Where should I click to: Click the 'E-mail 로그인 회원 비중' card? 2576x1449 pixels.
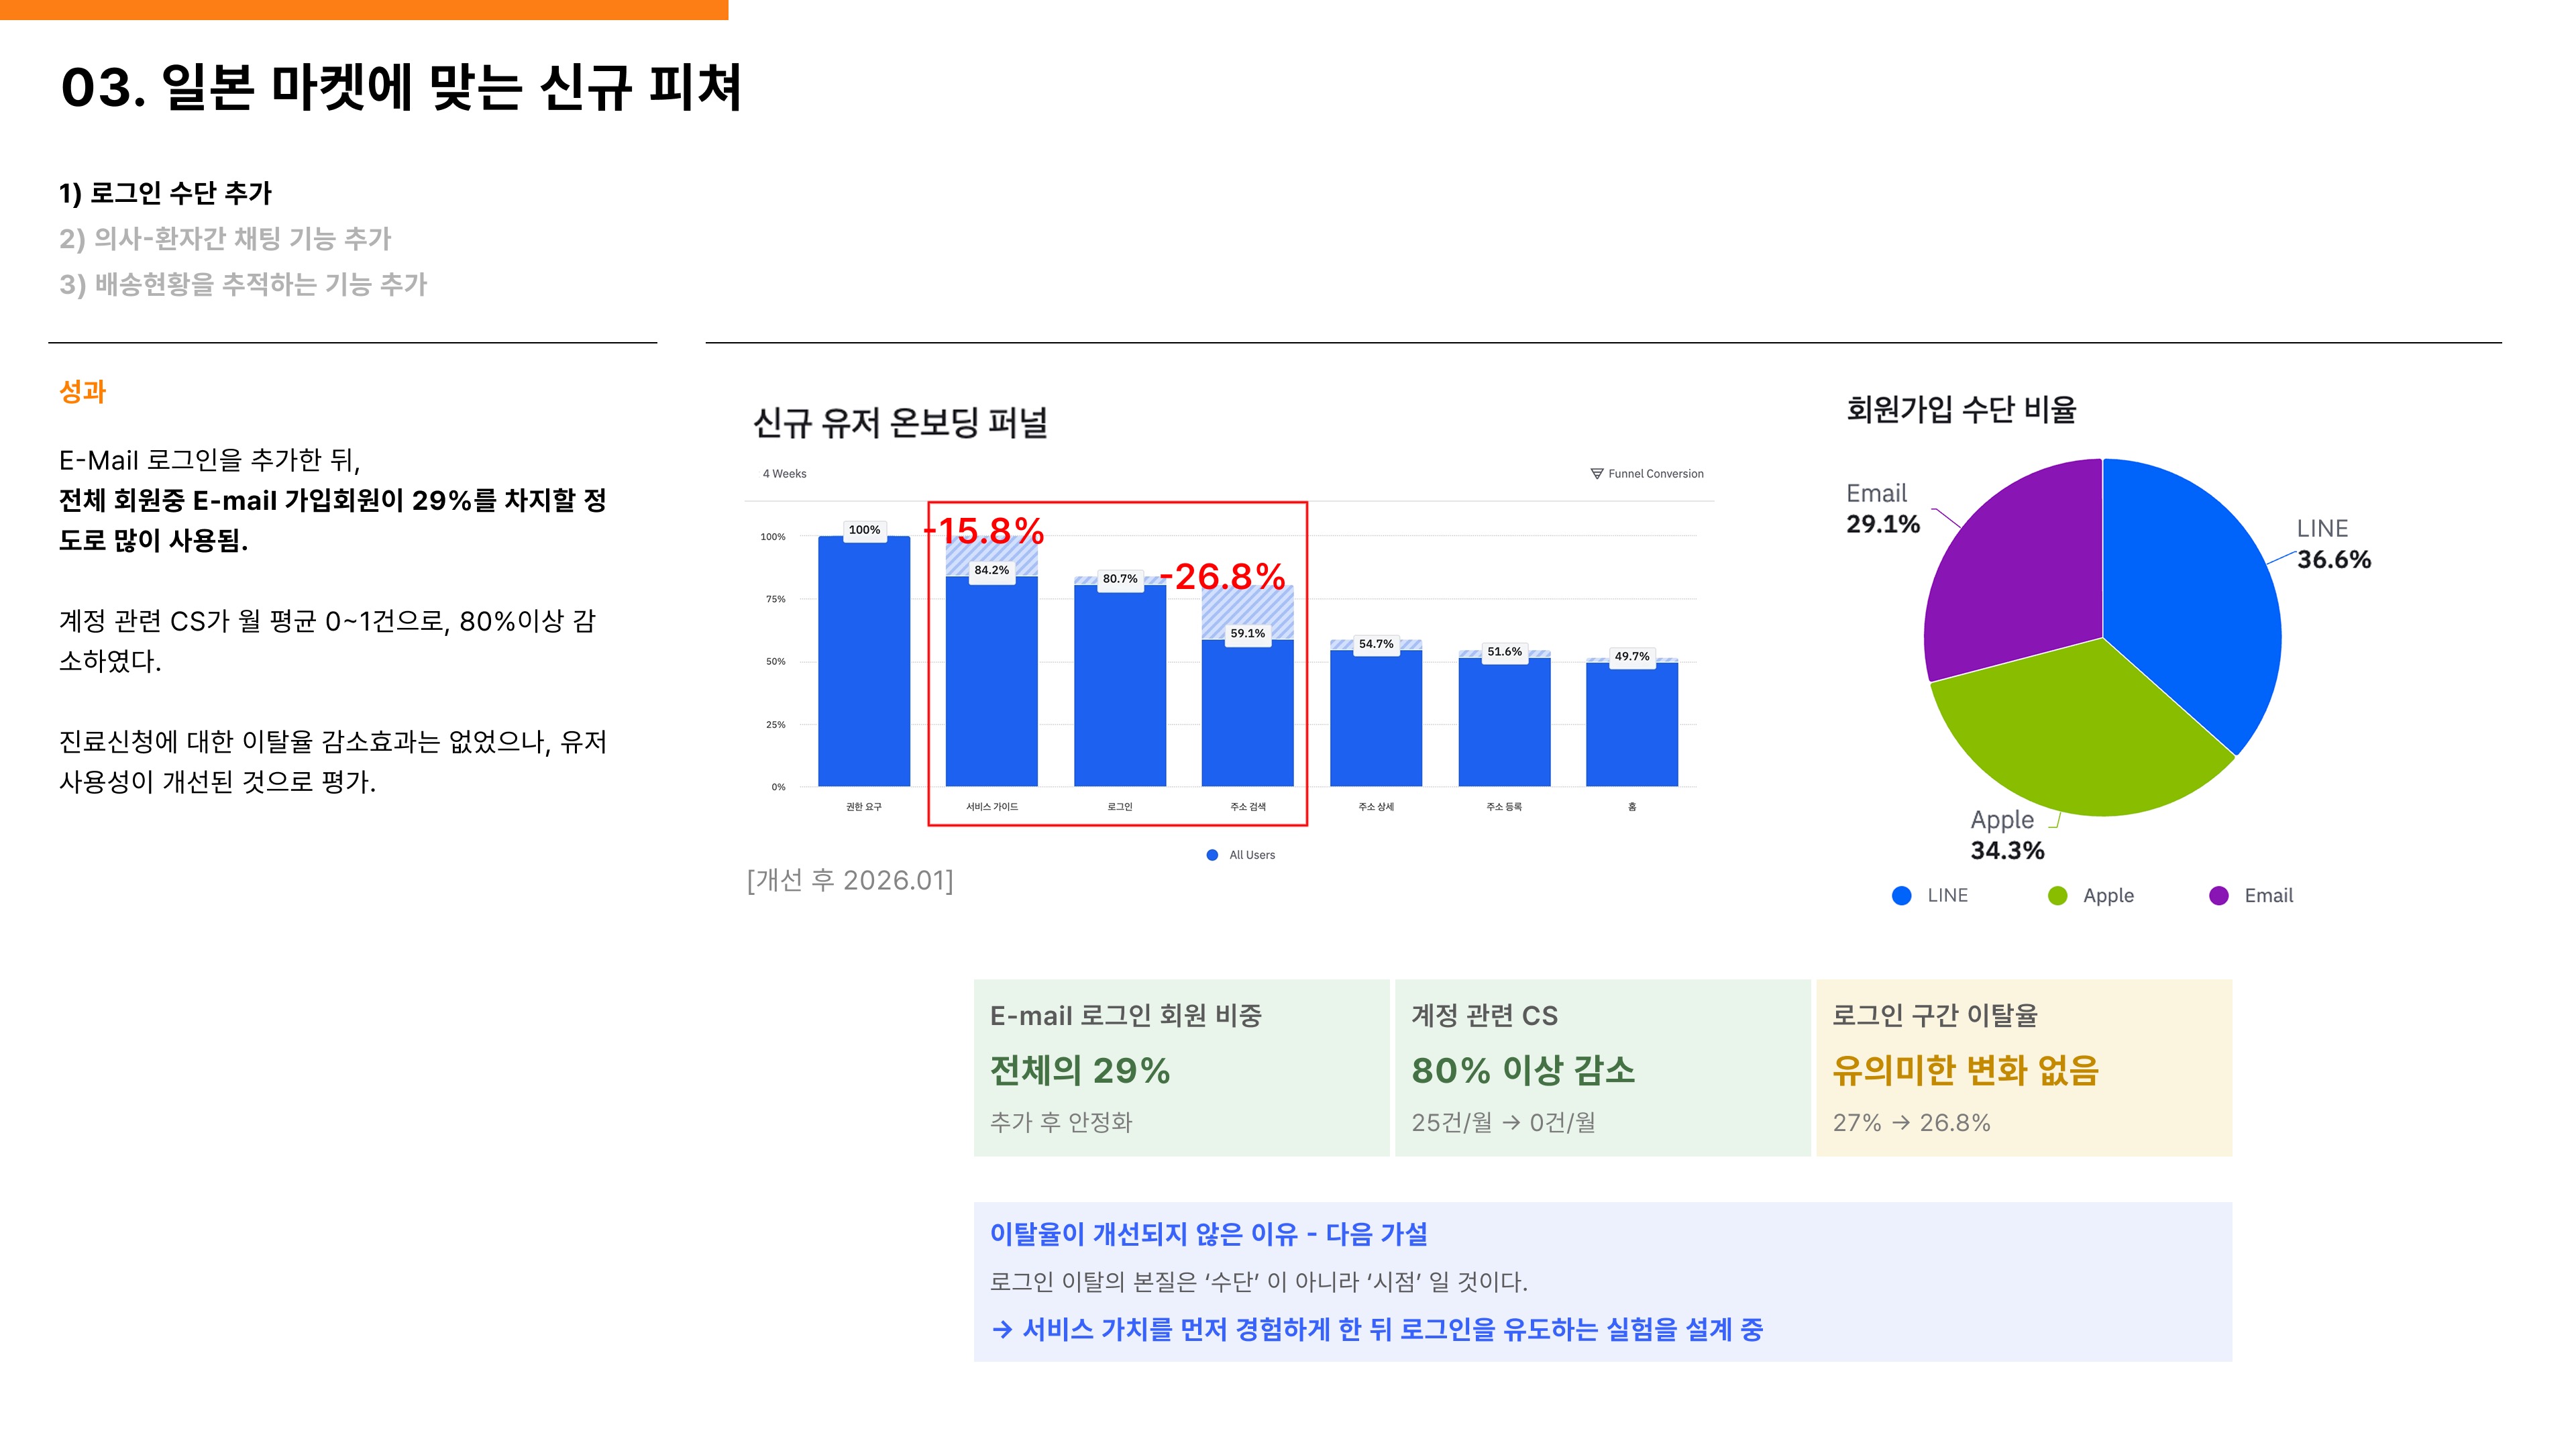[x=1181, y=1068]
